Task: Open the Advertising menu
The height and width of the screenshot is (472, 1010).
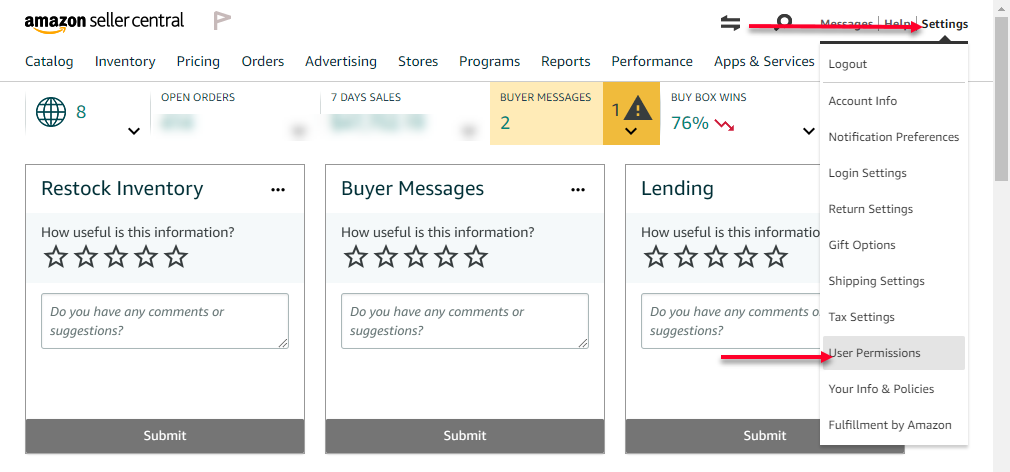Action: pyautogui.click(x=341, y=61)
